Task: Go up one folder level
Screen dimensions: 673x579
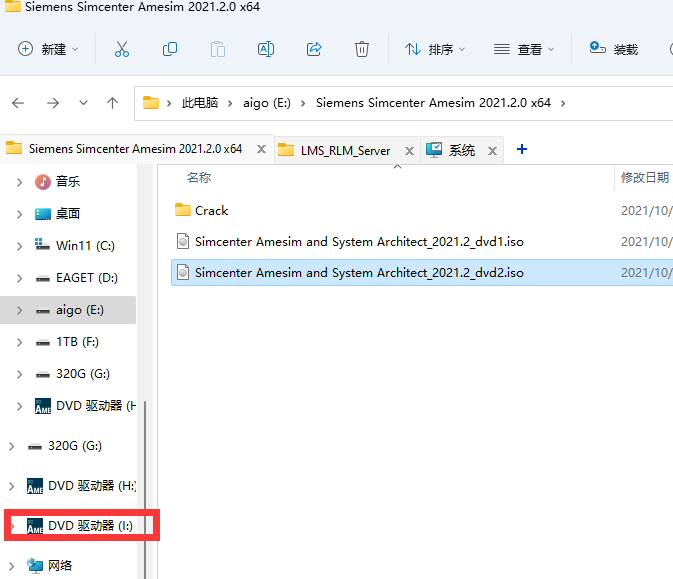Action: [x=112, y=103]
